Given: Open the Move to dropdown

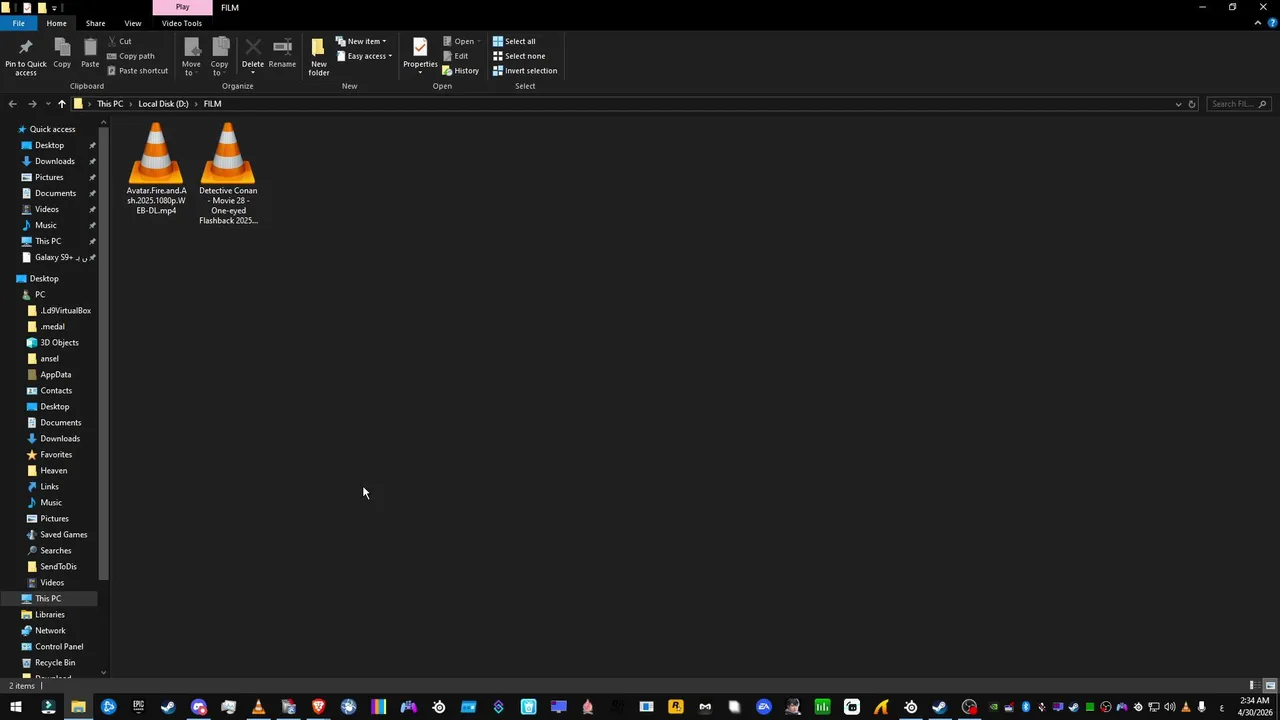Looking at the screenshot, I should tap(191, 57).
